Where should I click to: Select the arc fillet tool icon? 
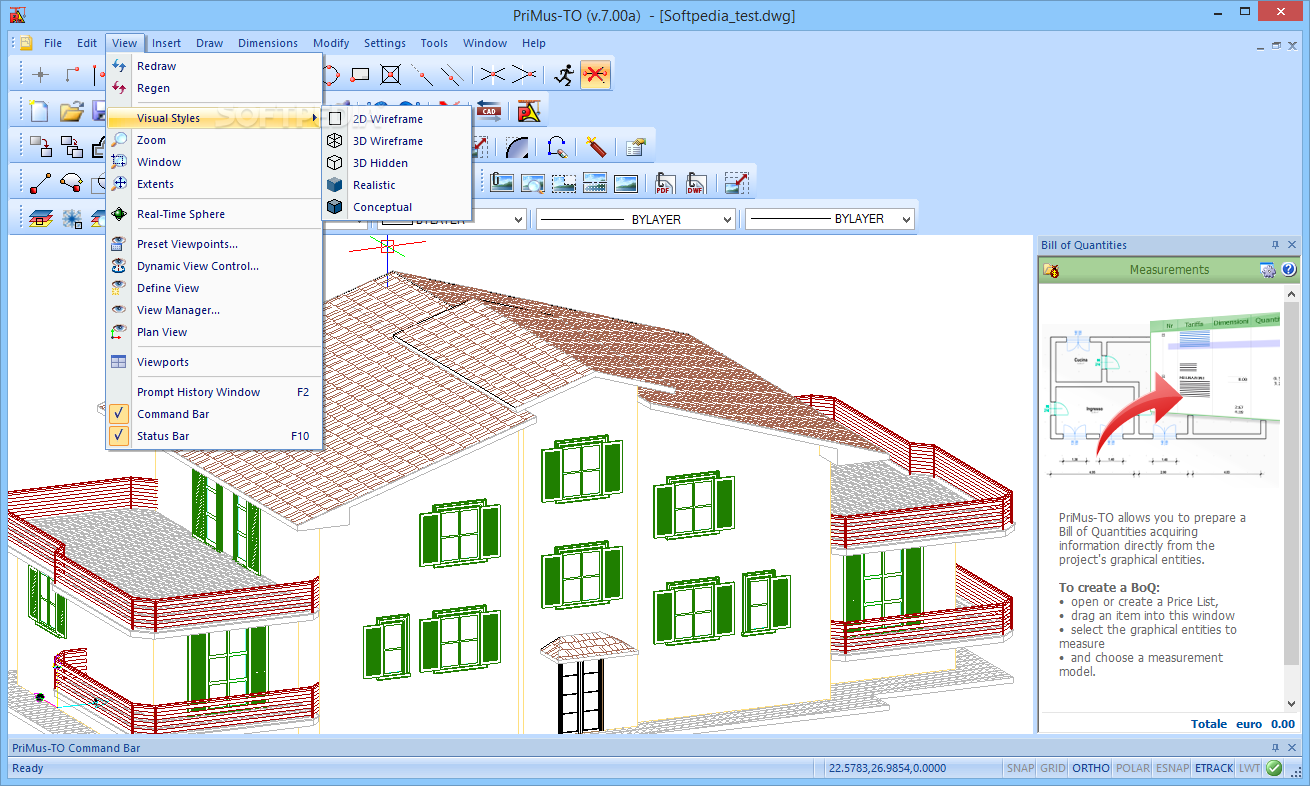(518, 147)
